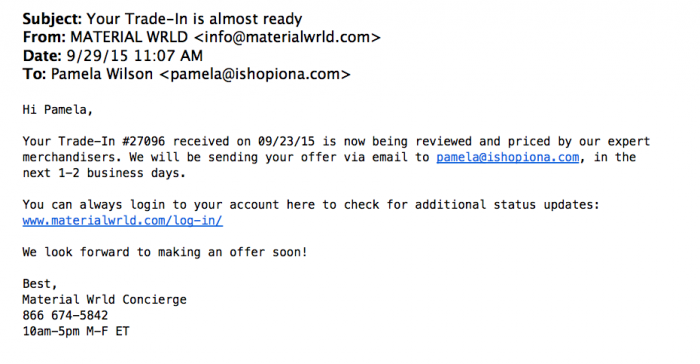Screen dimensions: 700x364
Task: Click the 'Best,' closing line
Action: click(40, 284)
